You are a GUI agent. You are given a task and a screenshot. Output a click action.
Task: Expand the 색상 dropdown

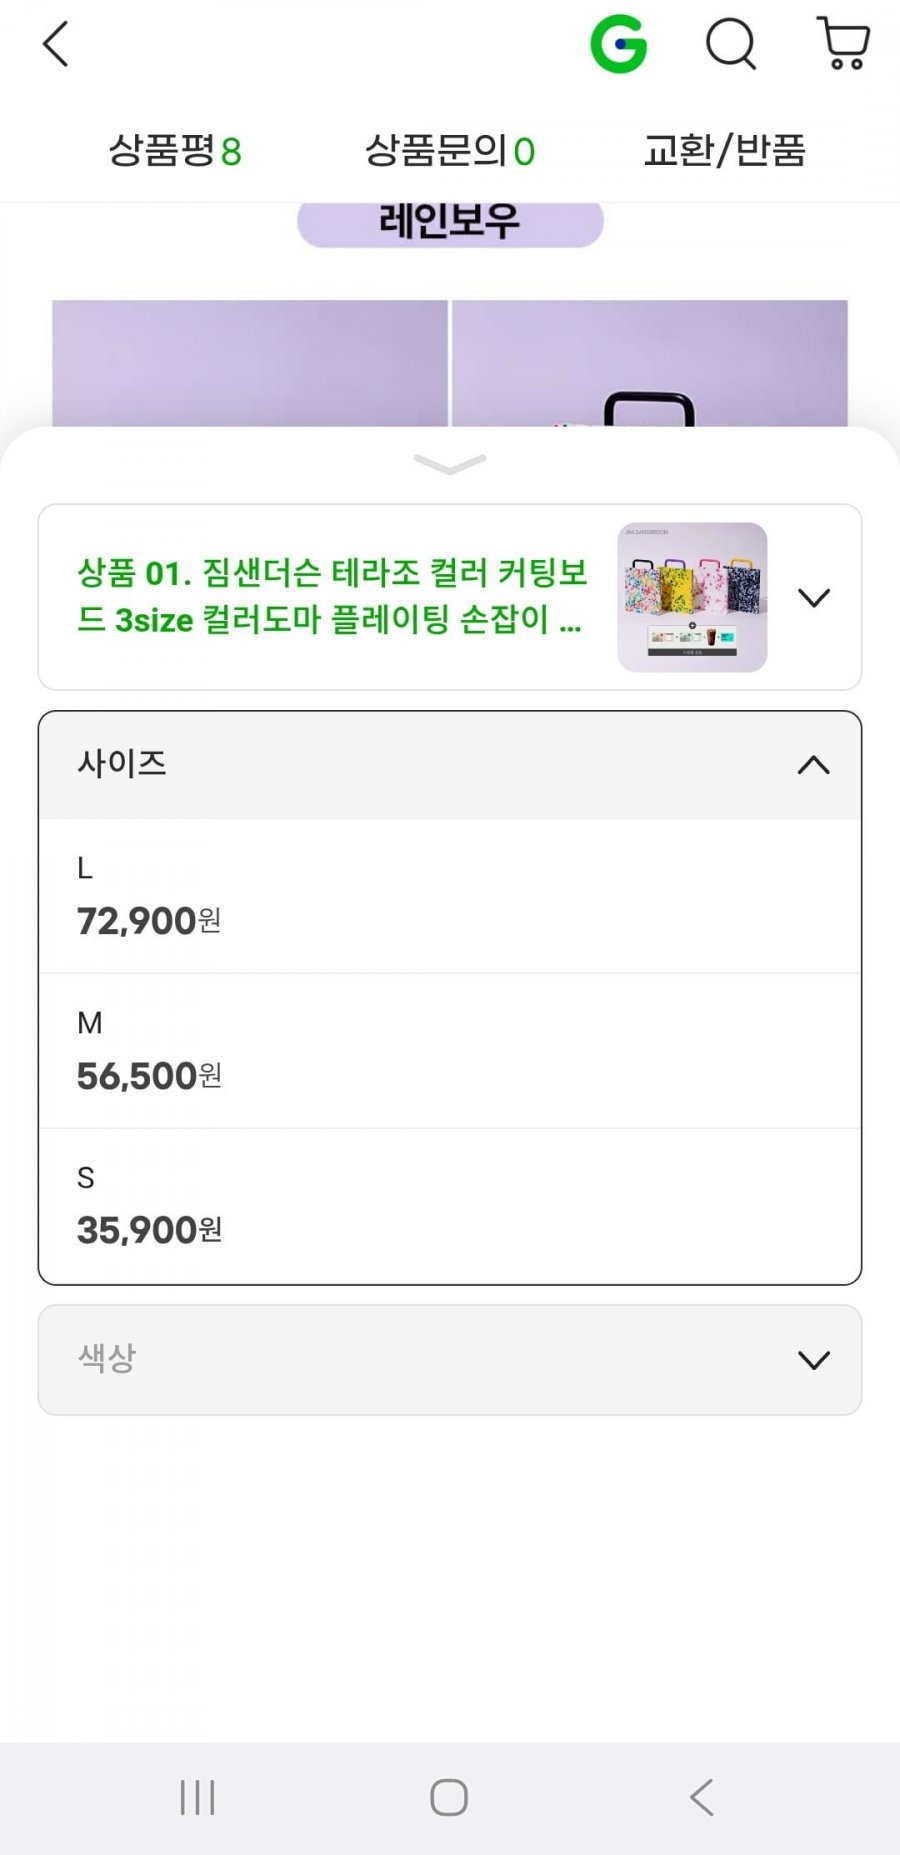(450, 1359)
